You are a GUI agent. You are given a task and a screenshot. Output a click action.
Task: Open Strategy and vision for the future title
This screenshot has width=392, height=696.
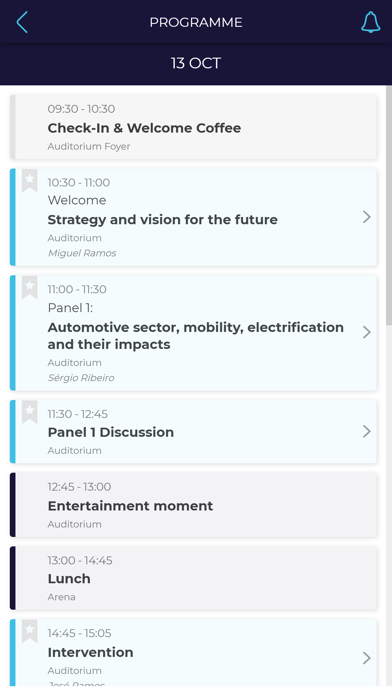162,219
